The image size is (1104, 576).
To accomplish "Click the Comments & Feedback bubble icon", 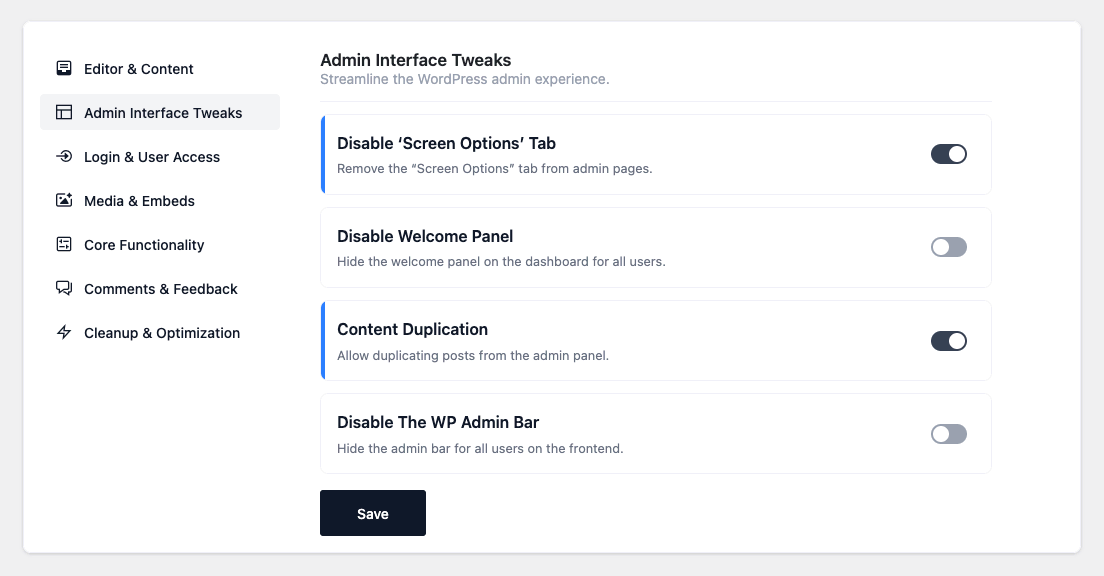I will pyautogui.click(x=64, y=289).
